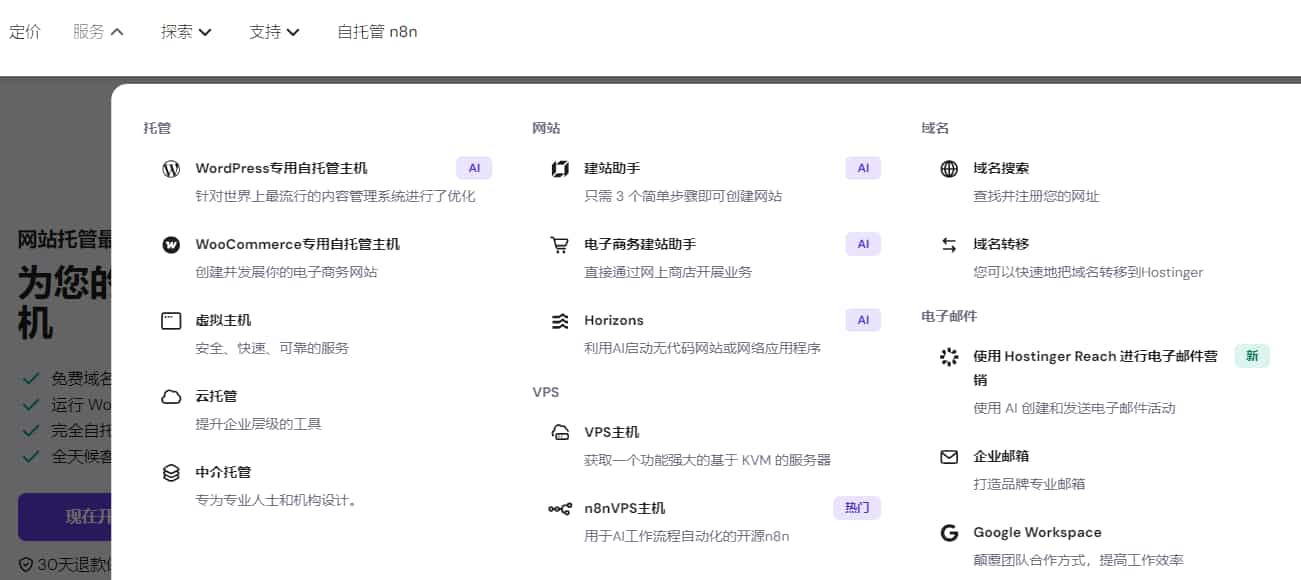
Task: Select the Horizons waves icon
Action: coord(559,320)
